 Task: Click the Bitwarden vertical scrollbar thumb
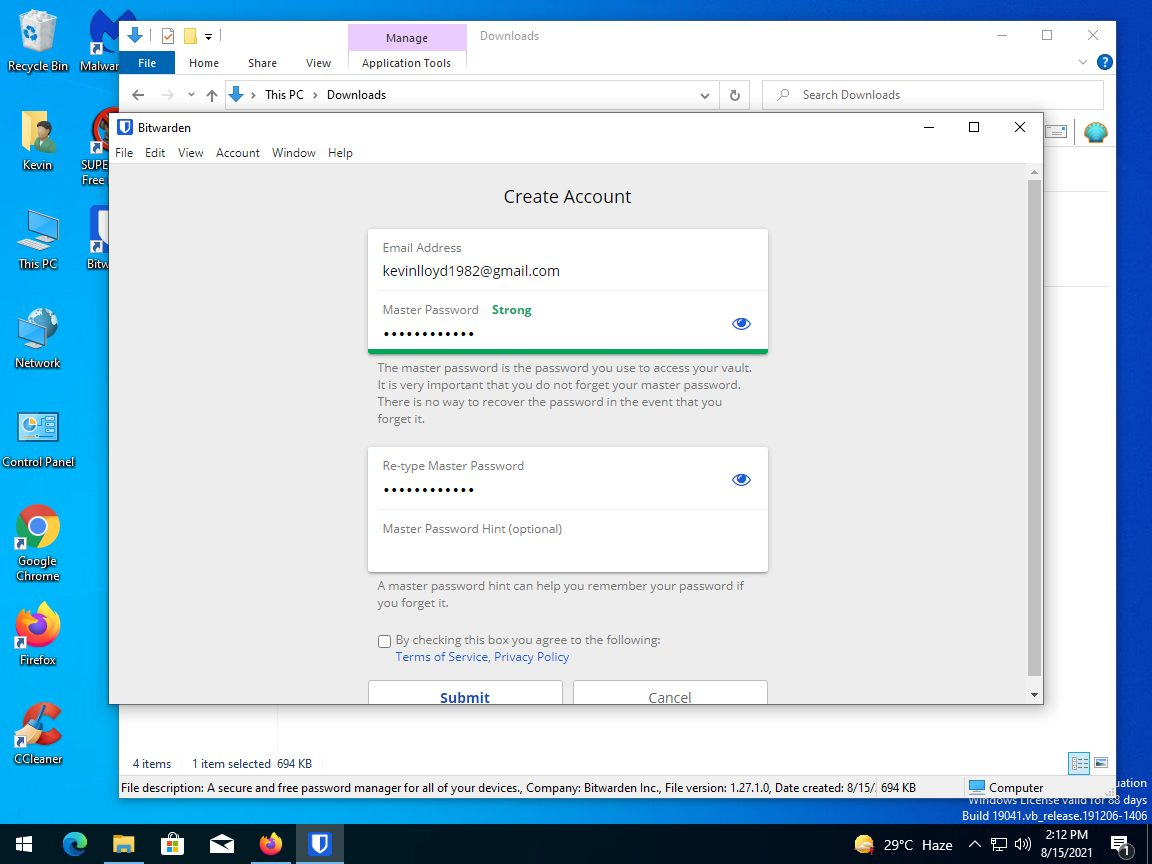coord(1034,428)
